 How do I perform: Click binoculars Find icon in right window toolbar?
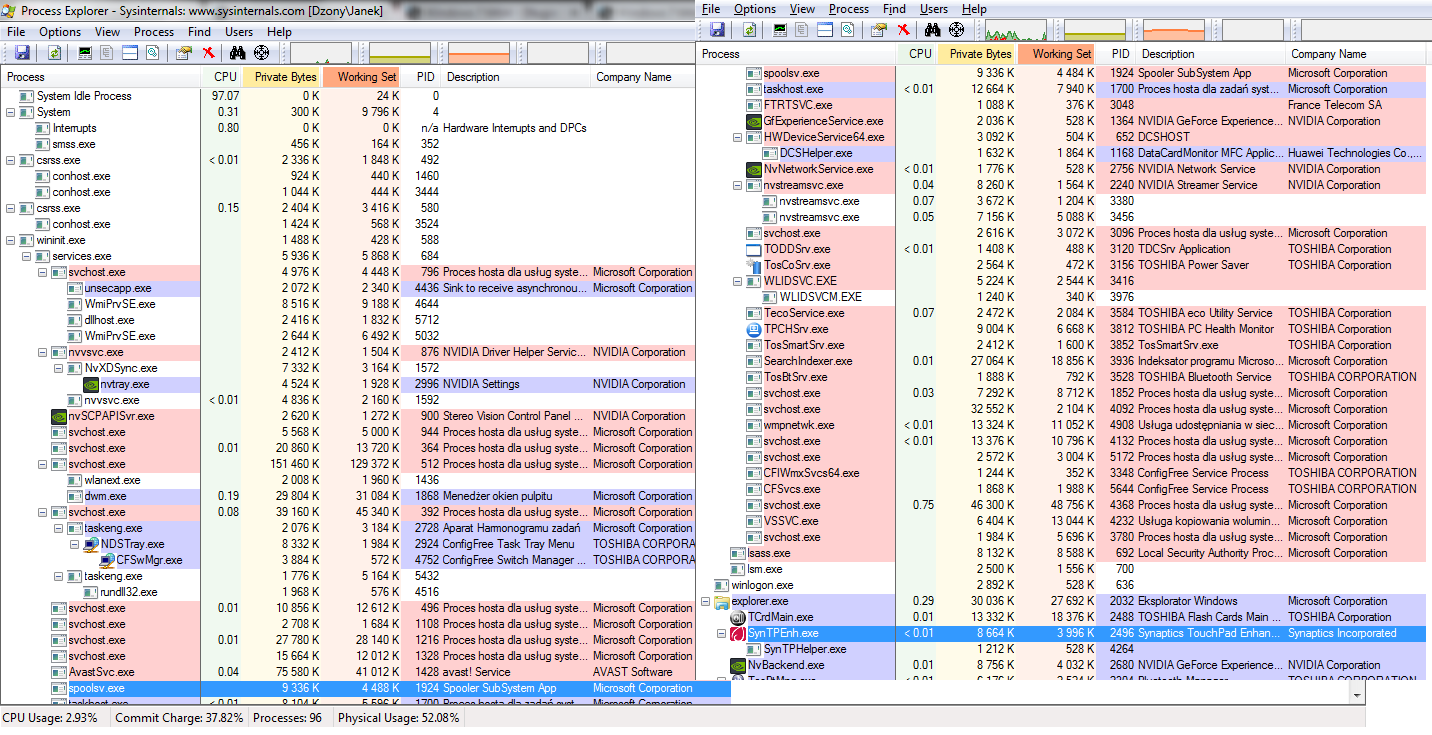[x=934, y=30]
